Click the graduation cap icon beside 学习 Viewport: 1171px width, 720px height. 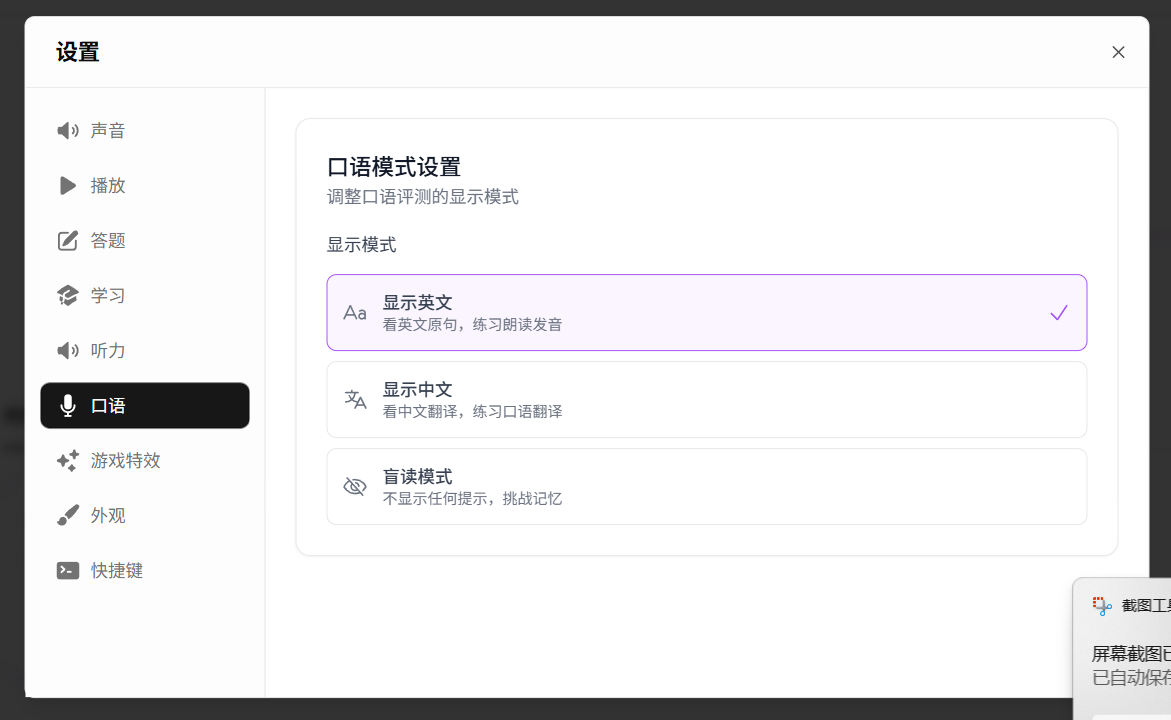[x=67, y=296]
